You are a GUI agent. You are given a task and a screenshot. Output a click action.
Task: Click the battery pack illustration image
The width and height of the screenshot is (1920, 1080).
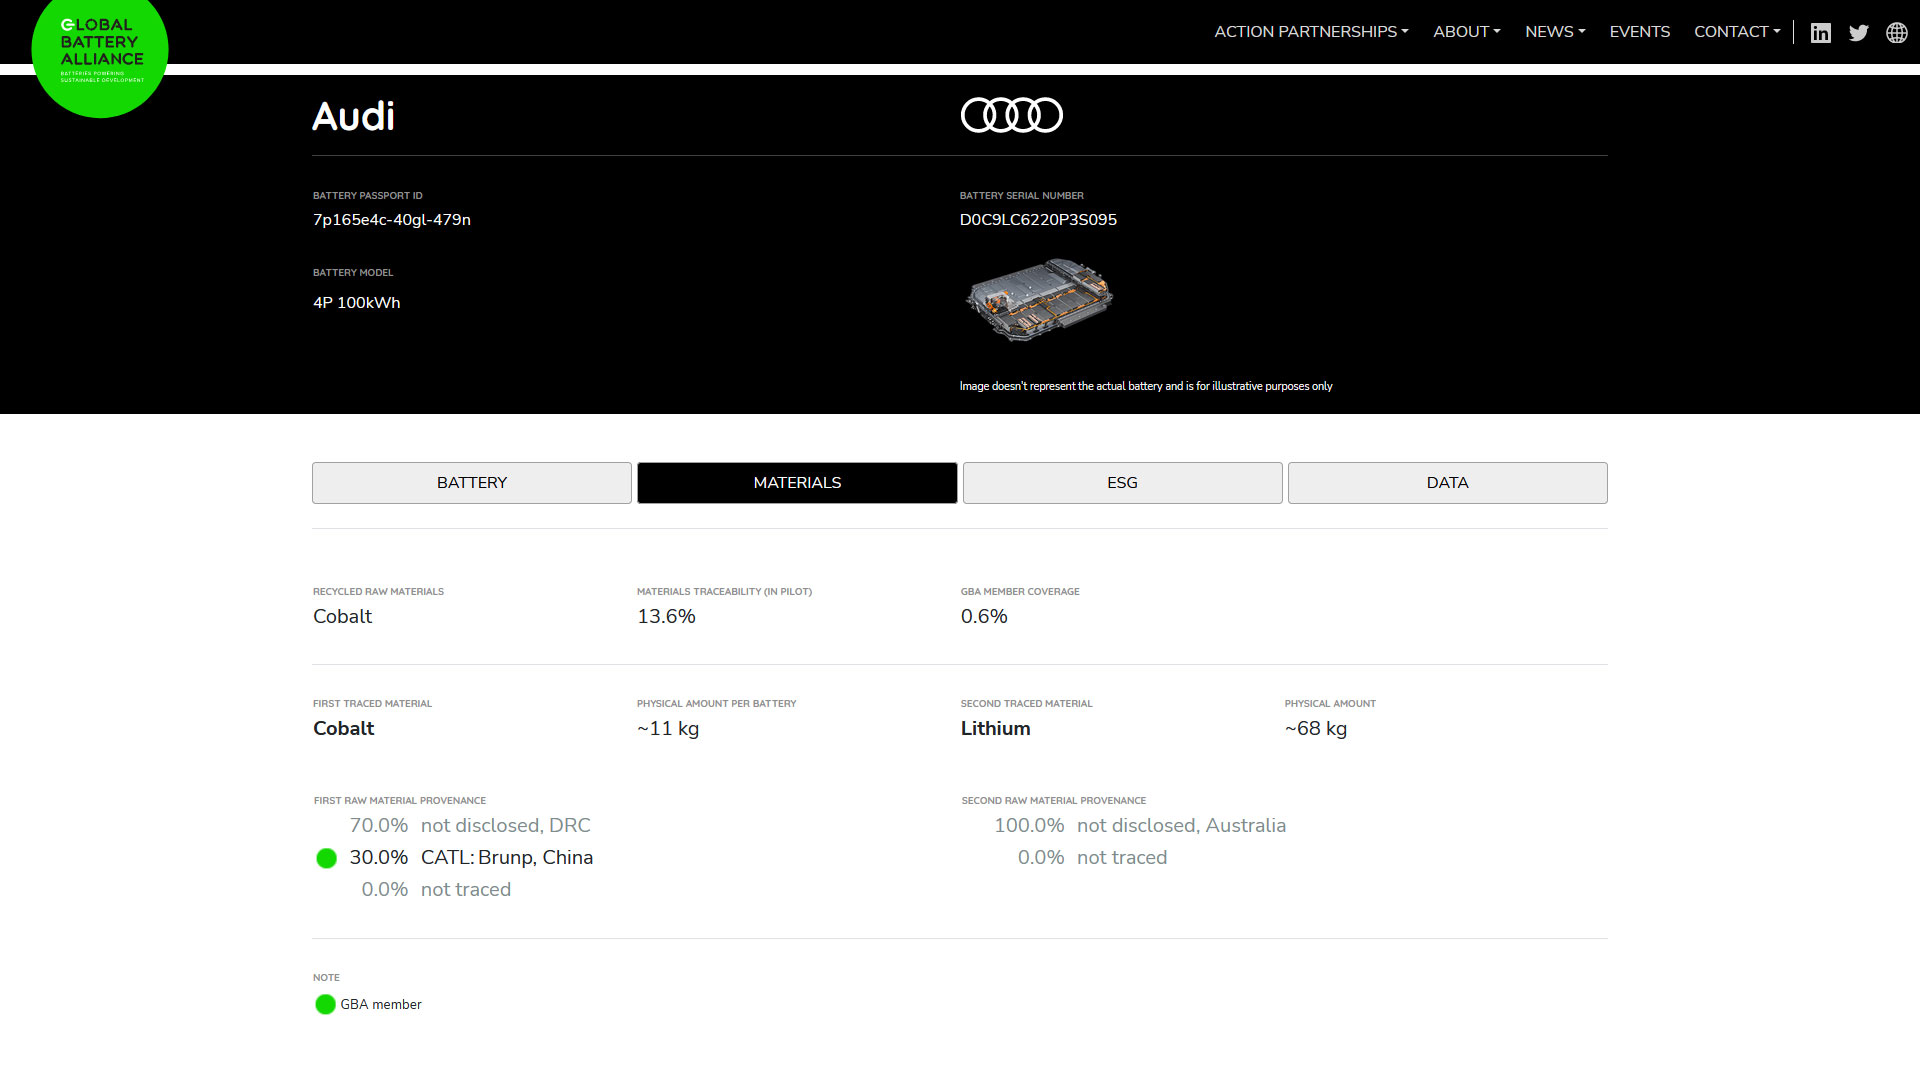(x=1039, y=300)
